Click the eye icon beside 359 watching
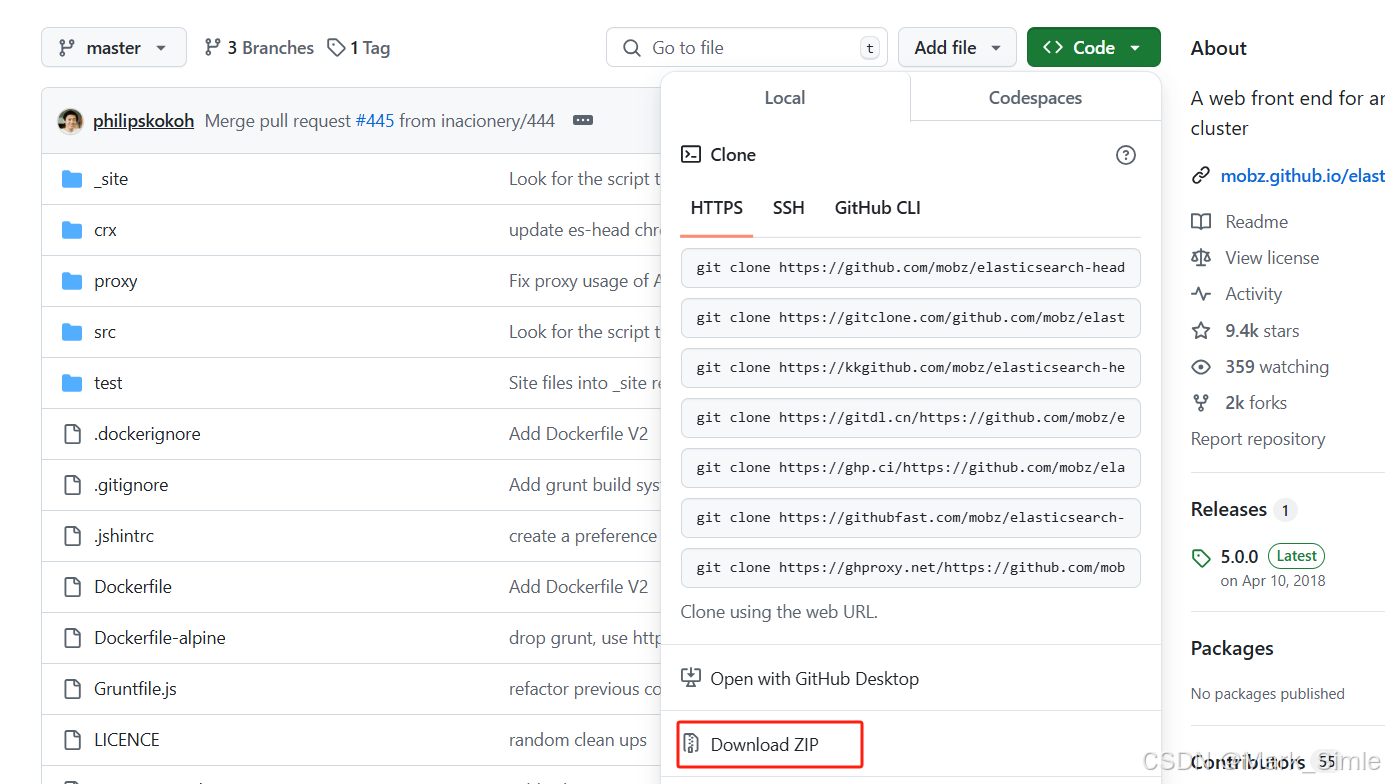 point(1201,367)
